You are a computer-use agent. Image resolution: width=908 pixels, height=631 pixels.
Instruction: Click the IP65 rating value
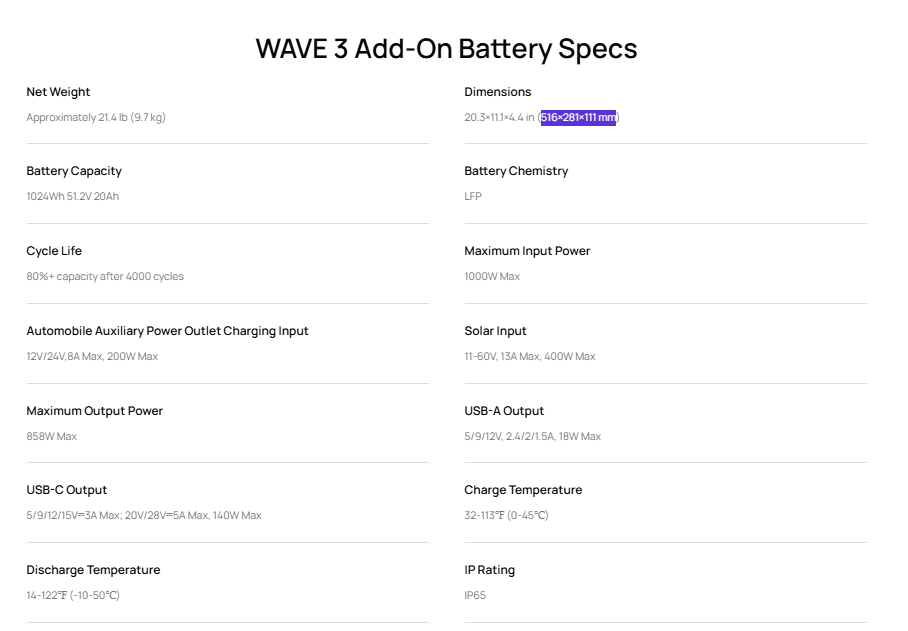(x=475, y=595)
